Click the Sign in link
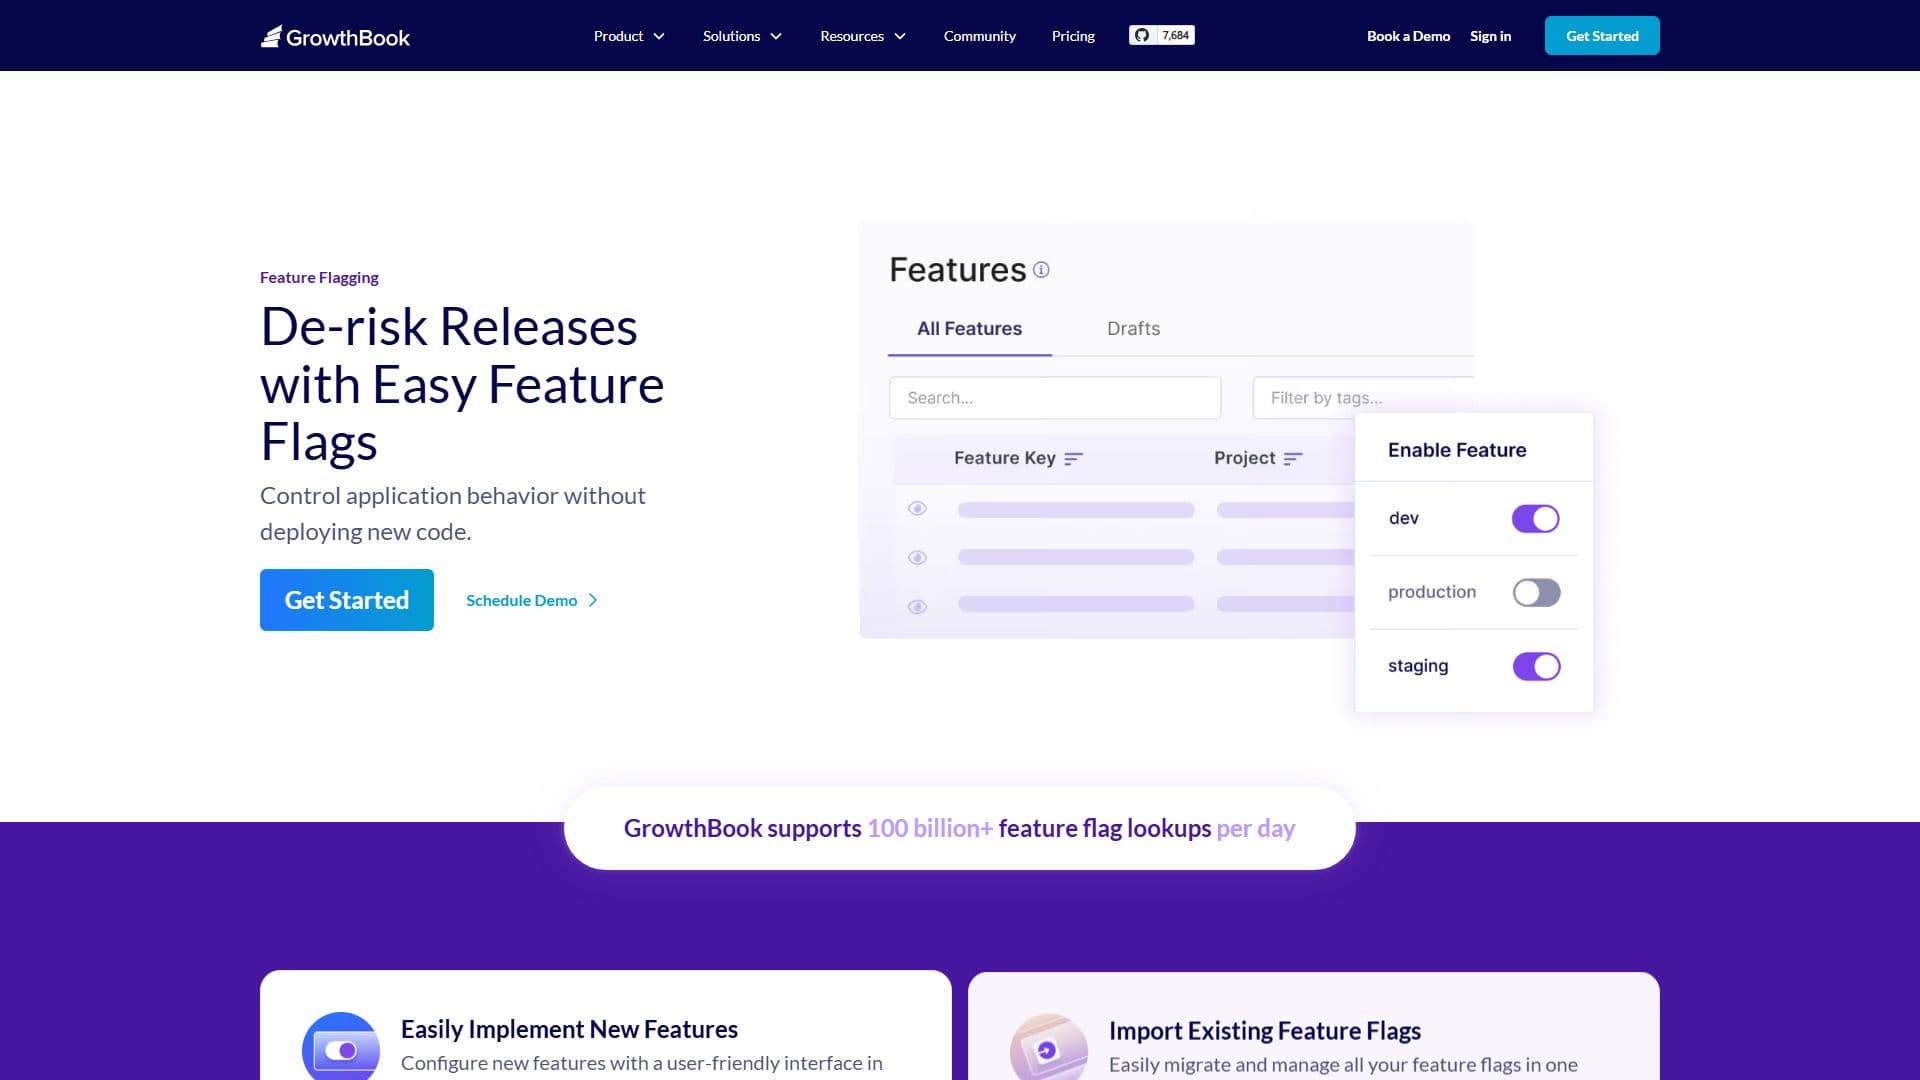1920x1080 pixels. coord(1490,36)
